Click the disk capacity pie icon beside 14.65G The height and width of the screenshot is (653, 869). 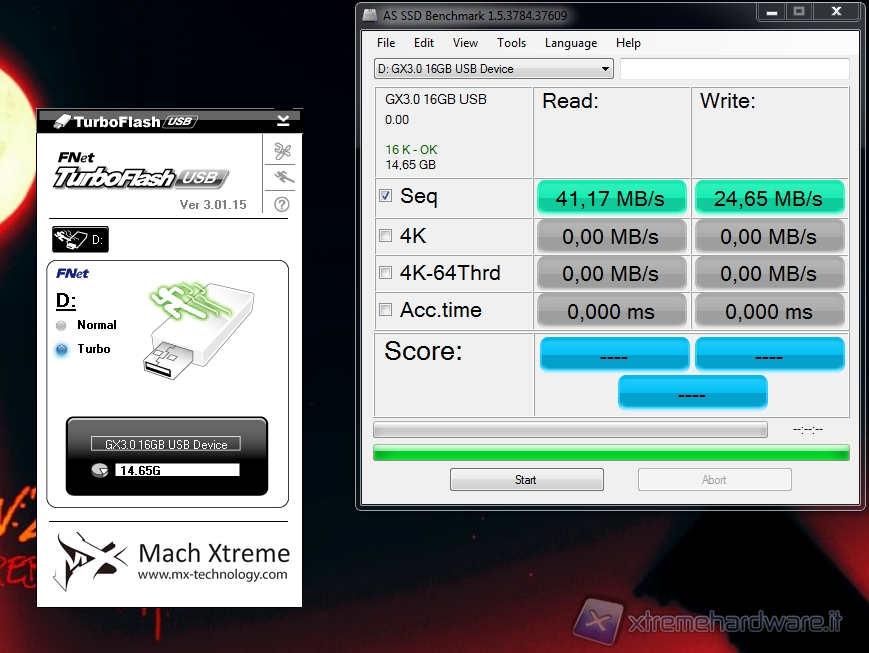point(99,470)
